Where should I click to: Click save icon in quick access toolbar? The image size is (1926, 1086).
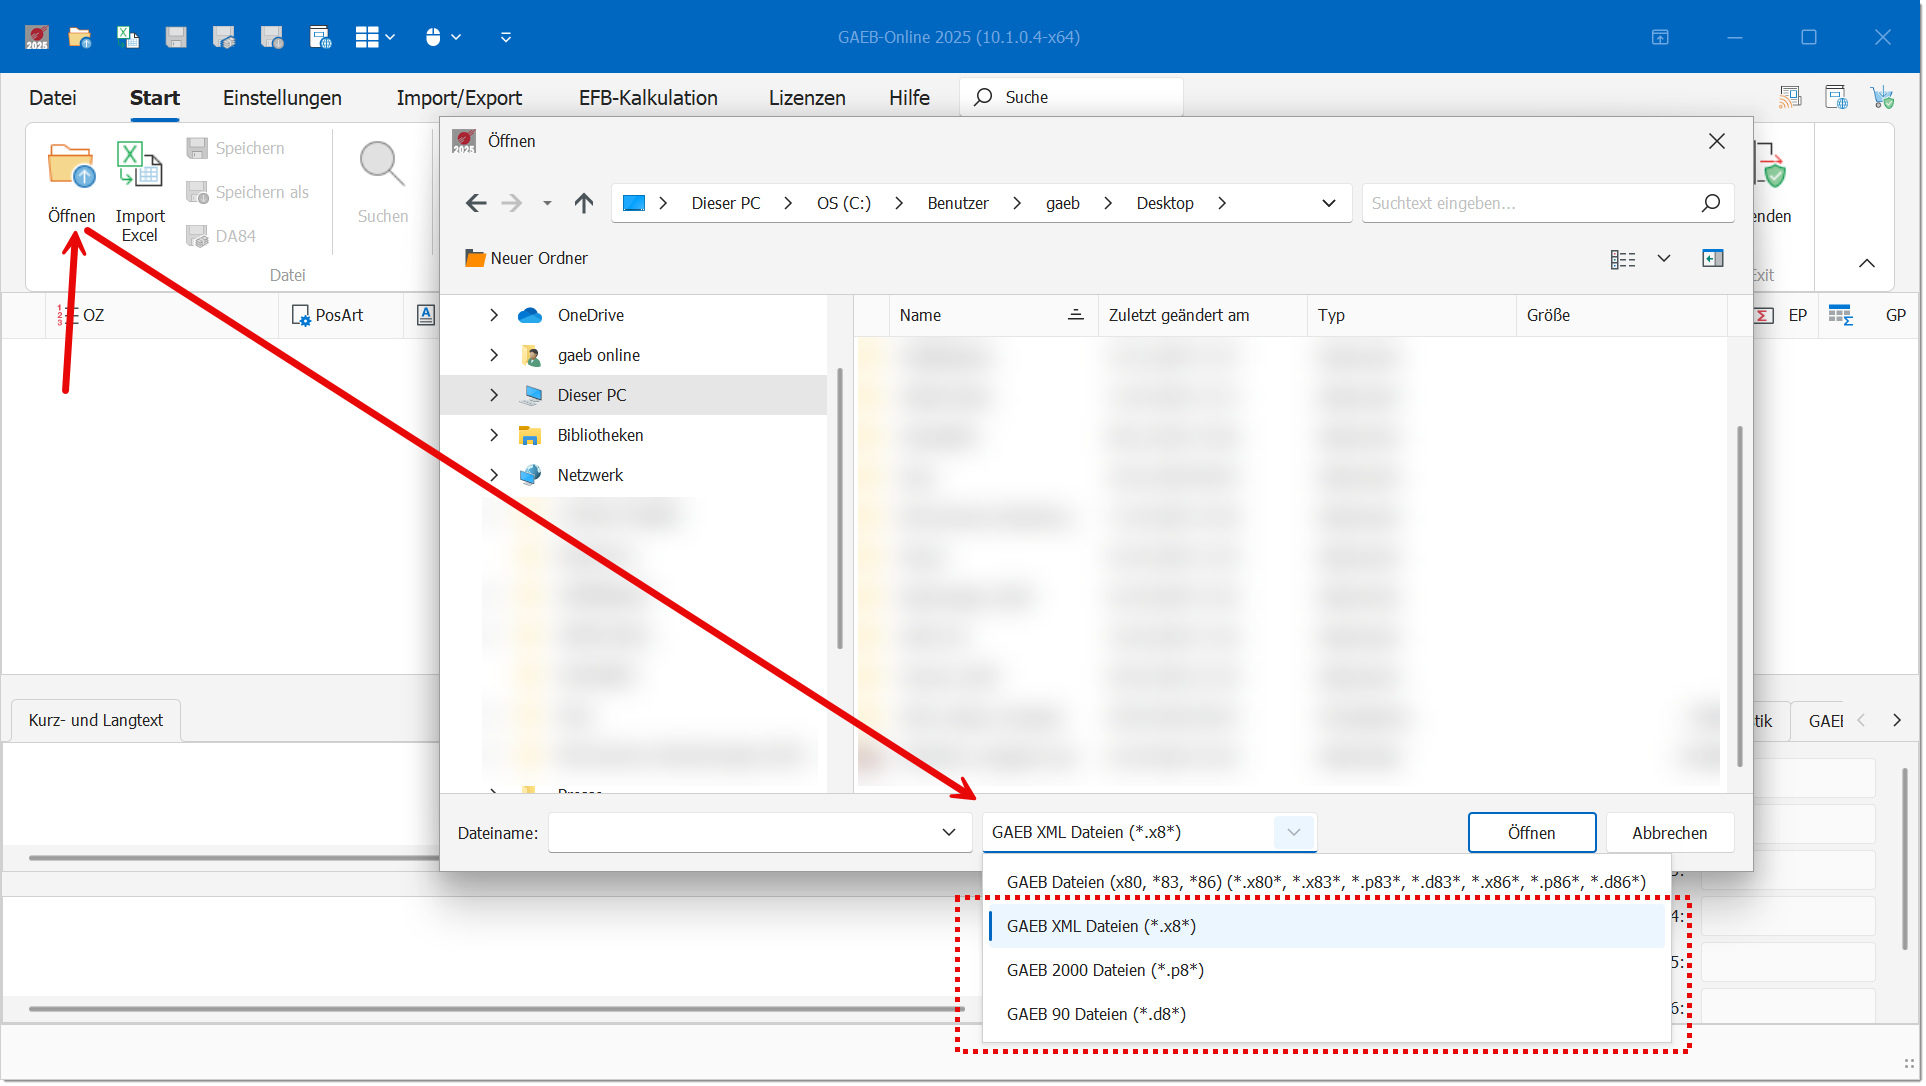click(176, 37)
